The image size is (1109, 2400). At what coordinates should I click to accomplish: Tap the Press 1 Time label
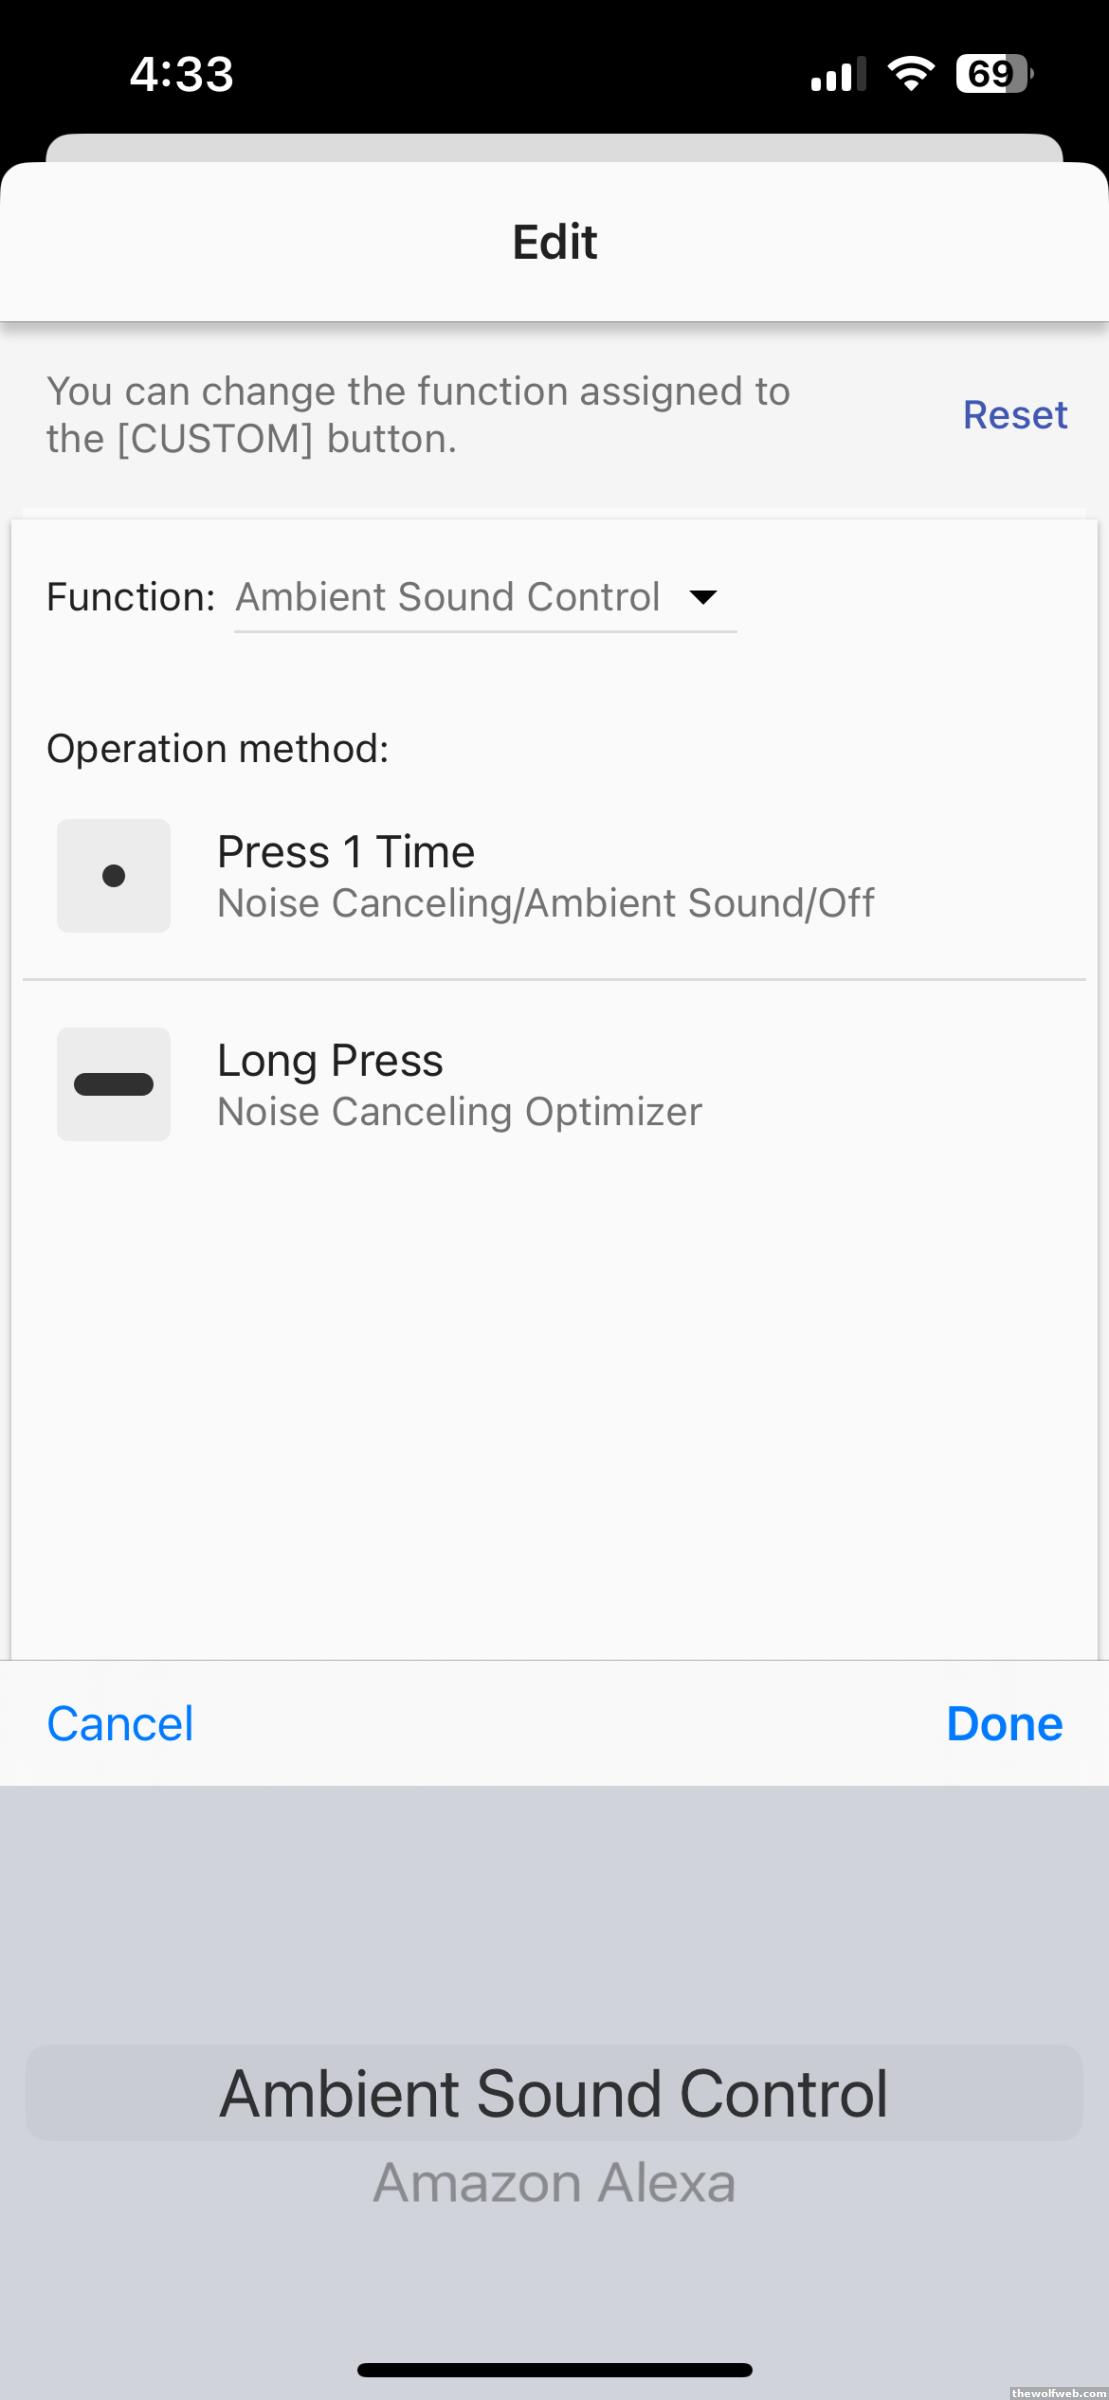tap(346, 852)
